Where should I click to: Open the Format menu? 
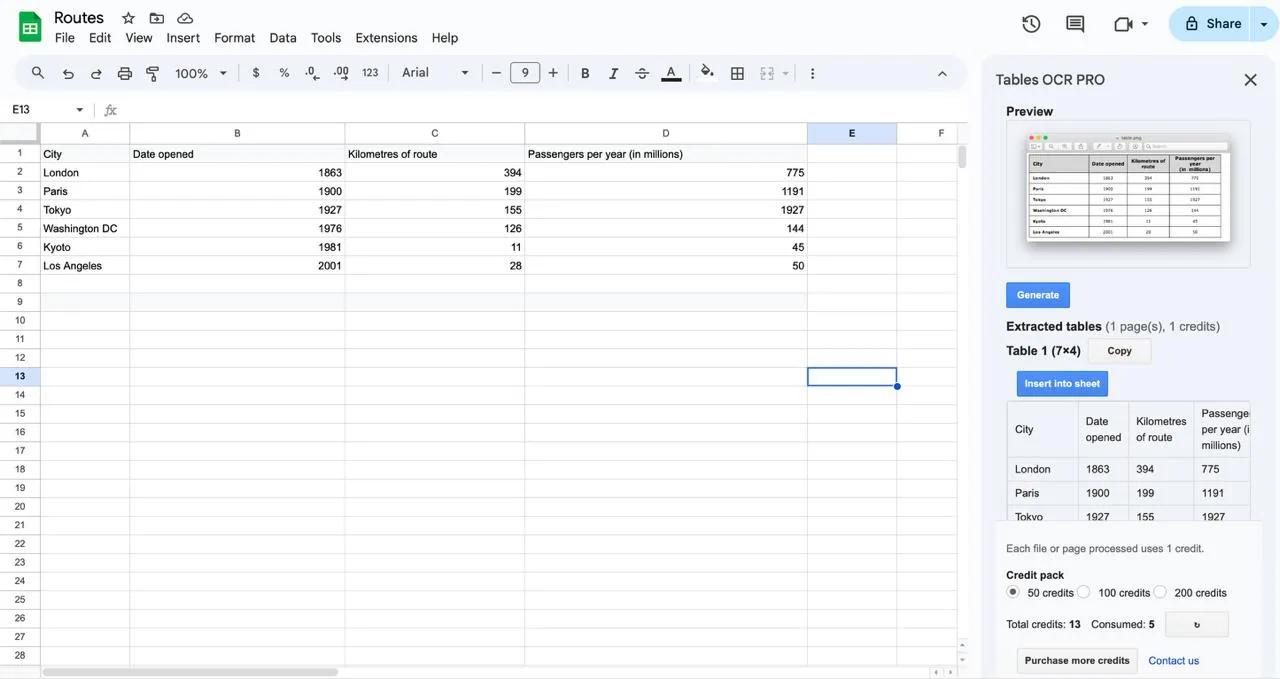click(234, 38)
